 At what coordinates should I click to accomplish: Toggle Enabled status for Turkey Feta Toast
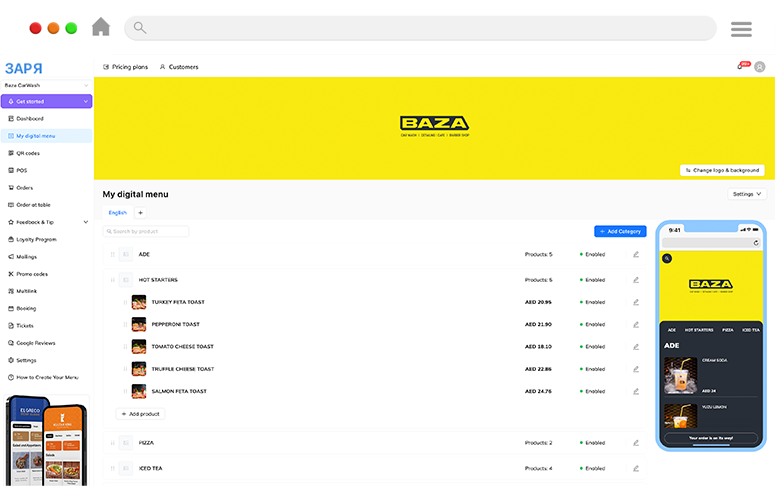[592, 302]
